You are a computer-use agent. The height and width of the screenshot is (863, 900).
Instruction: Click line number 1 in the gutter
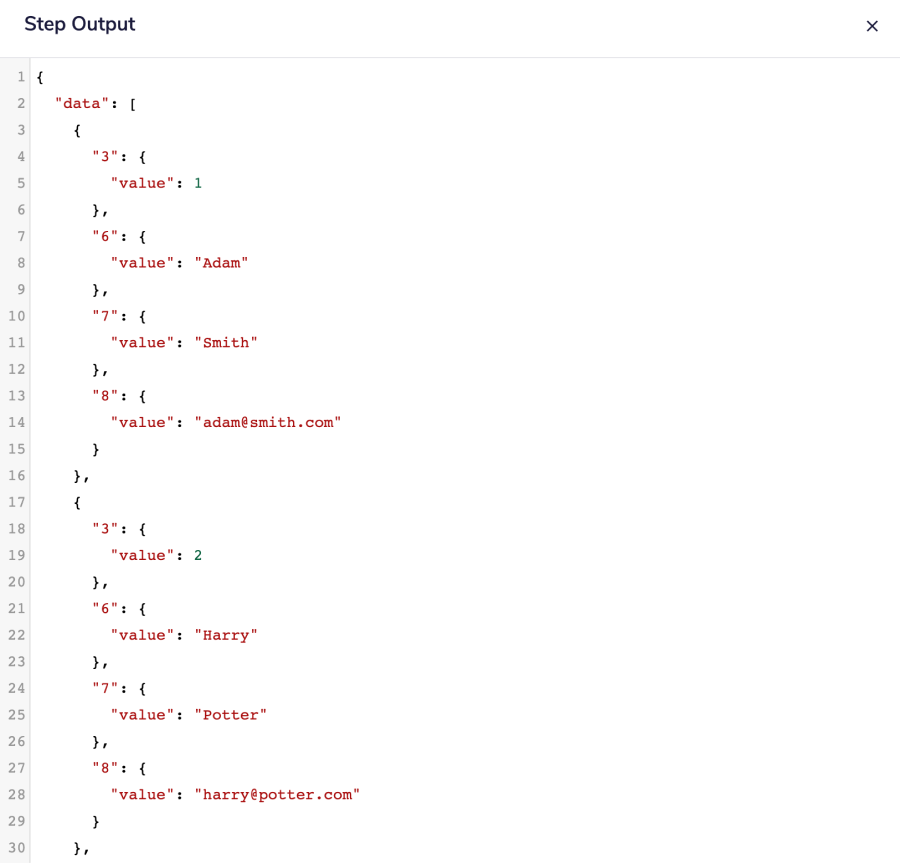[20, 77]
